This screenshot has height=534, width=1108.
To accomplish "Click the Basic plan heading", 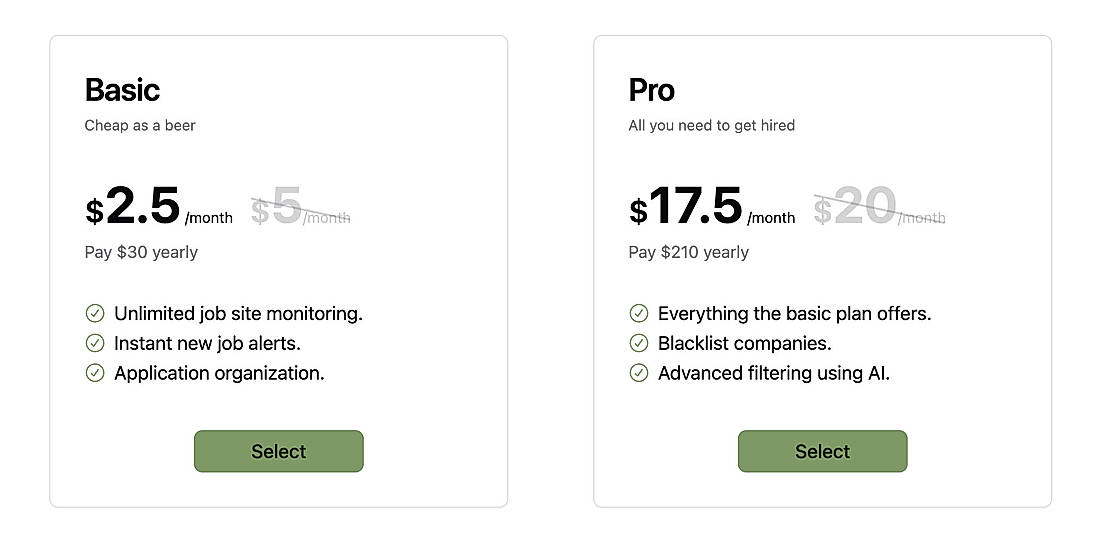I will pyautogui.click(x=122, y=90).
